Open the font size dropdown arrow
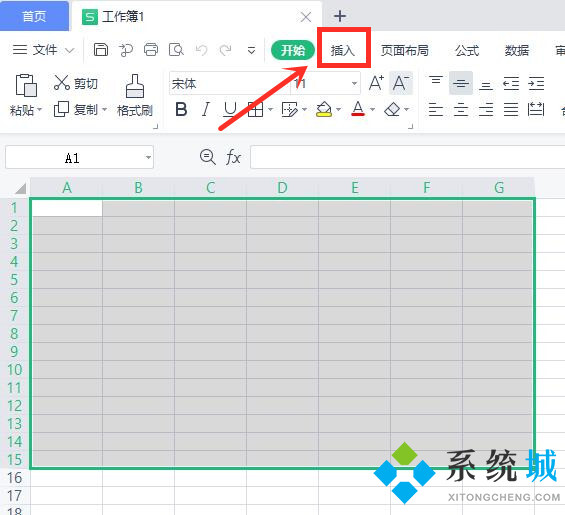The width and height of the screenshot is (565, 515). click(354, 84)
